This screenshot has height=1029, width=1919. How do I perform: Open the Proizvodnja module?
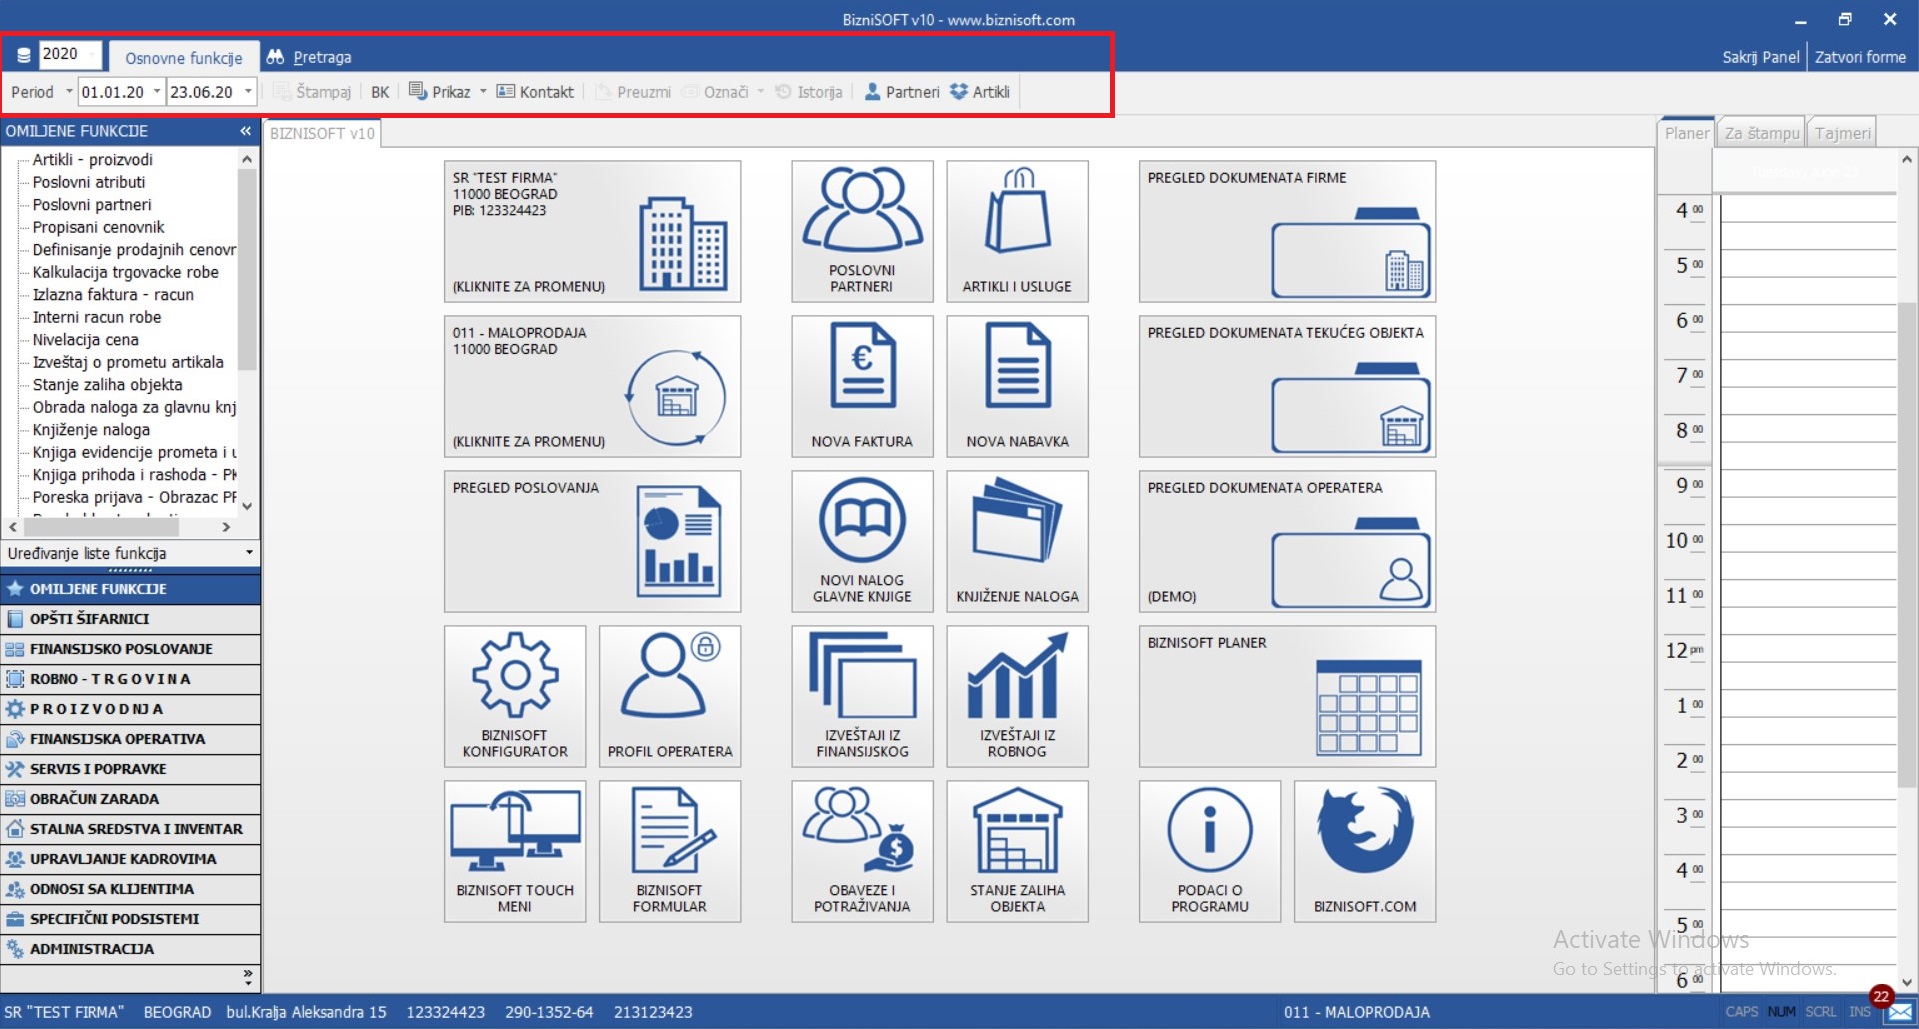tap(130, 709)
